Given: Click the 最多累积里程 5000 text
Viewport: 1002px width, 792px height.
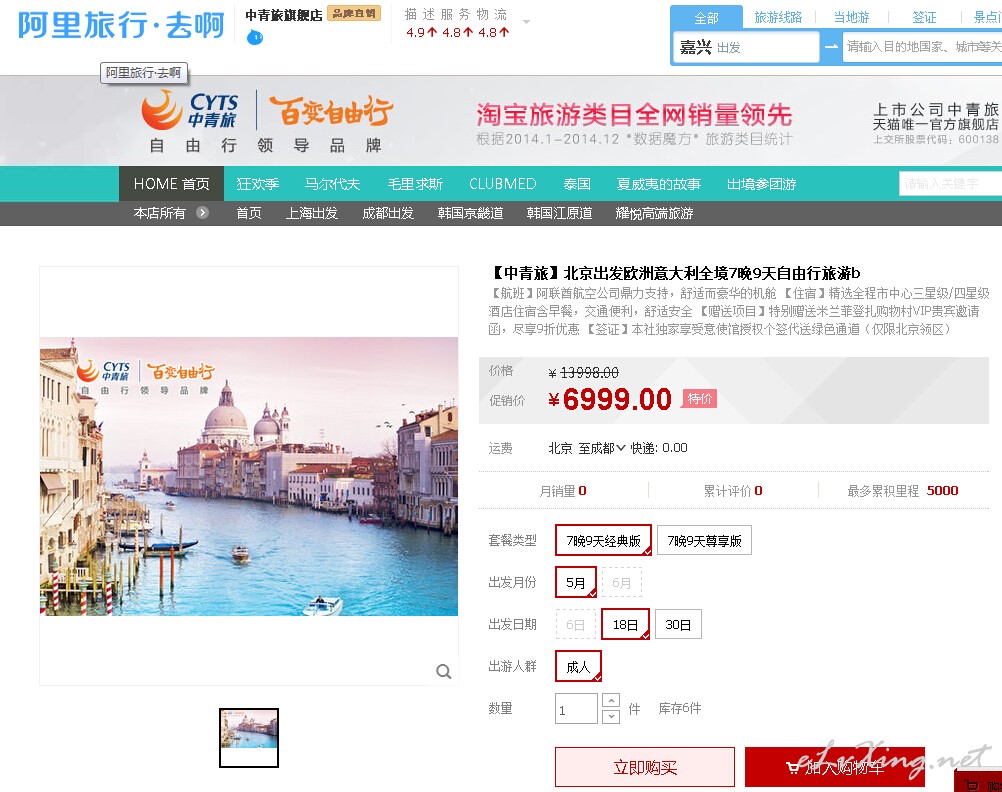Looking at the screenshot, I should [902, 491].
